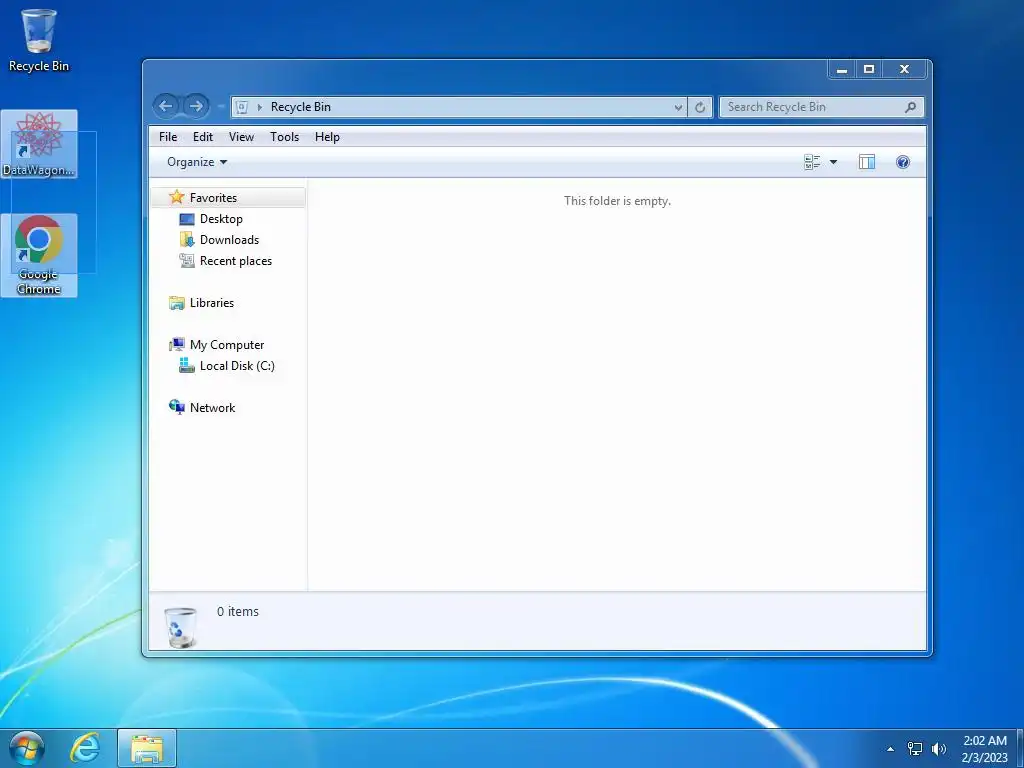
Task: Go forward with the Forward arrow button
Action: point(195,106)
